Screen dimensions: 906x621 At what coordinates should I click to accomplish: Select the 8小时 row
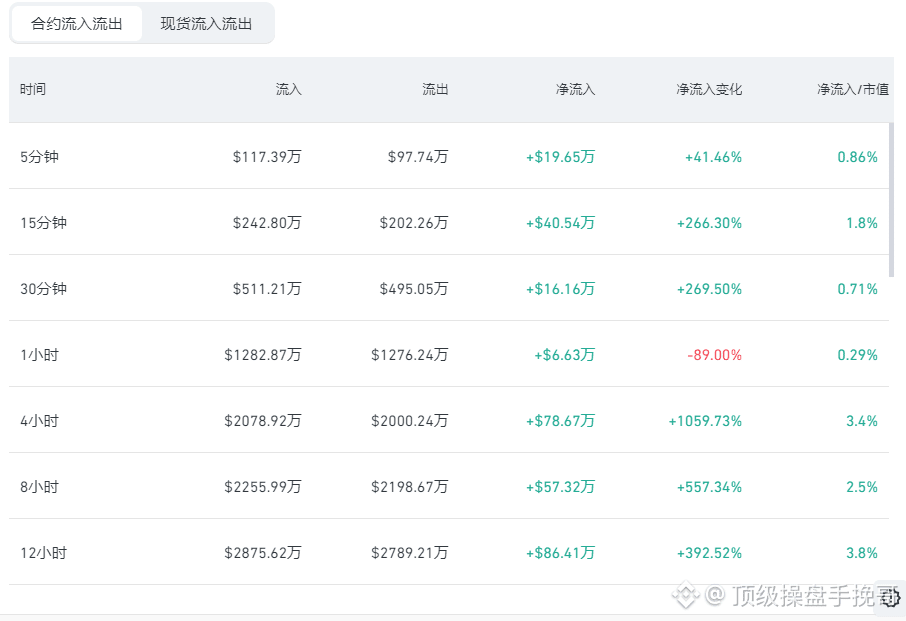(x=449, y=486)
